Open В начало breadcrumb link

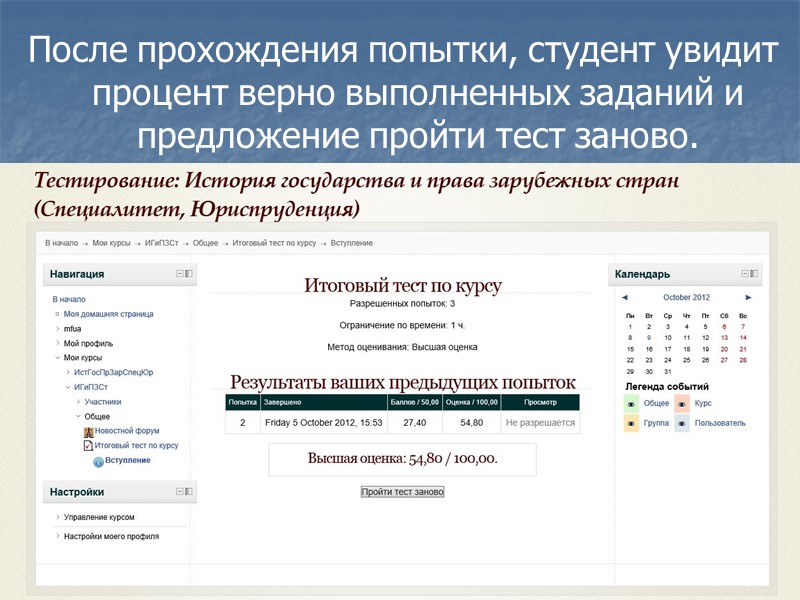pyautogui.click(x=61, y=243)
